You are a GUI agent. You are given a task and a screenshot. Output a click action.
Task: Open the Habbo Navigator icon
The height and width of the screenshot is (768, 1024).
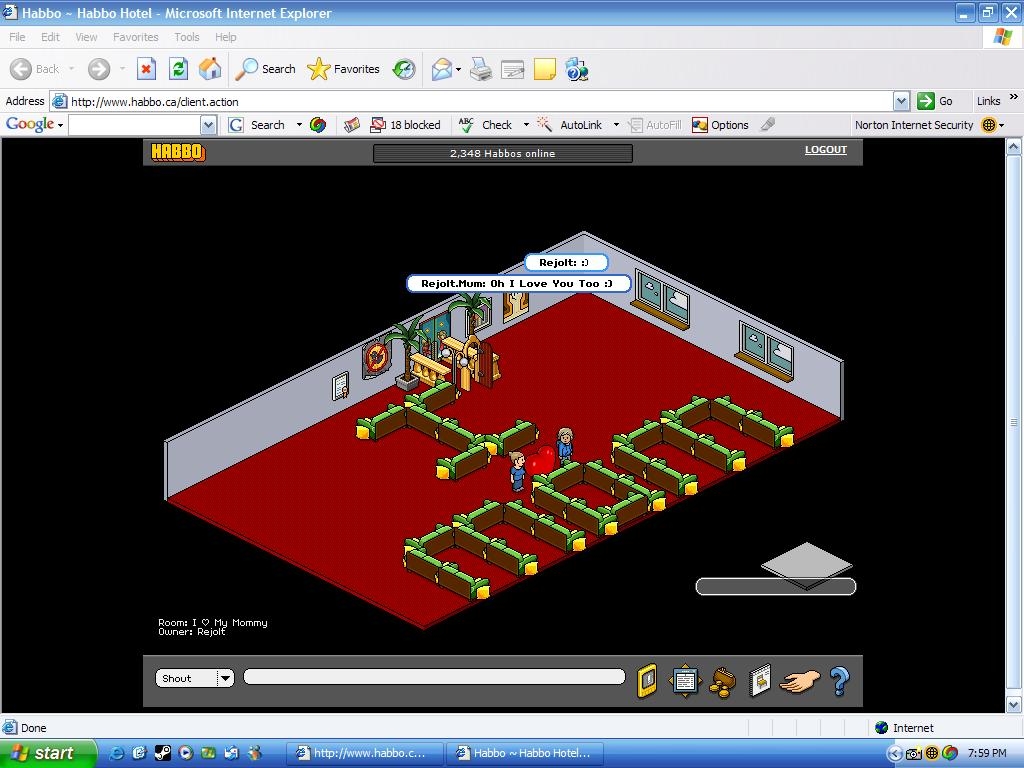pyautogui.click(x=684, y=681)
